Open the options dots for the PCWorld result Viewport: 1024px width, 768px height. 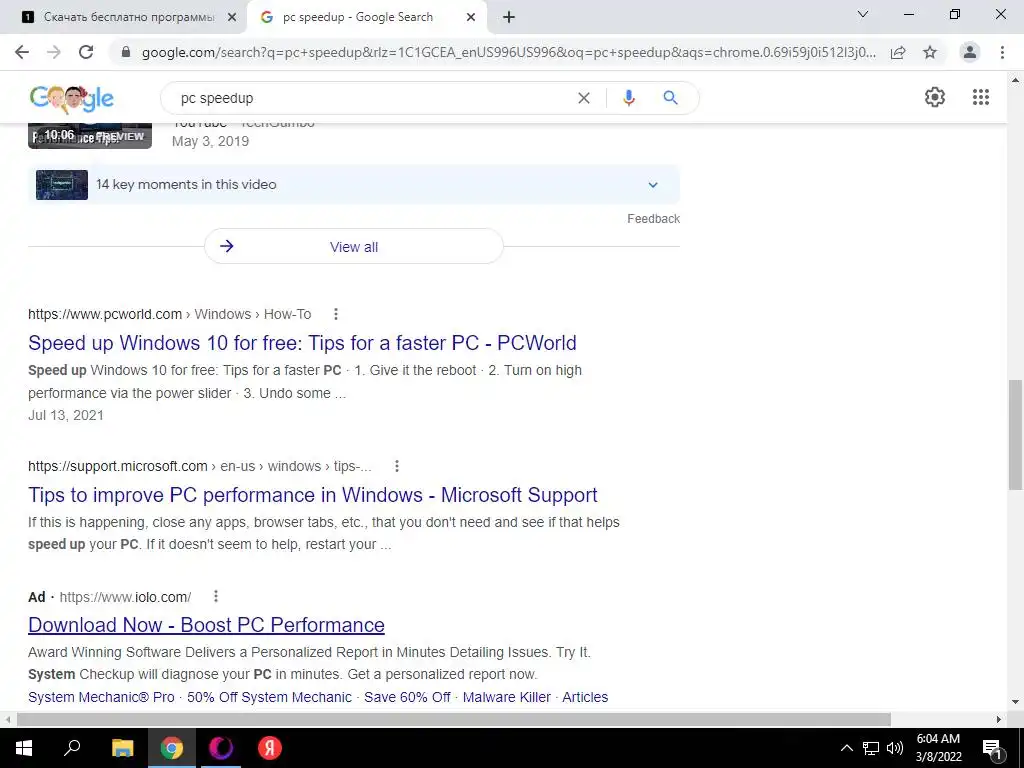(x=336, y=314)
